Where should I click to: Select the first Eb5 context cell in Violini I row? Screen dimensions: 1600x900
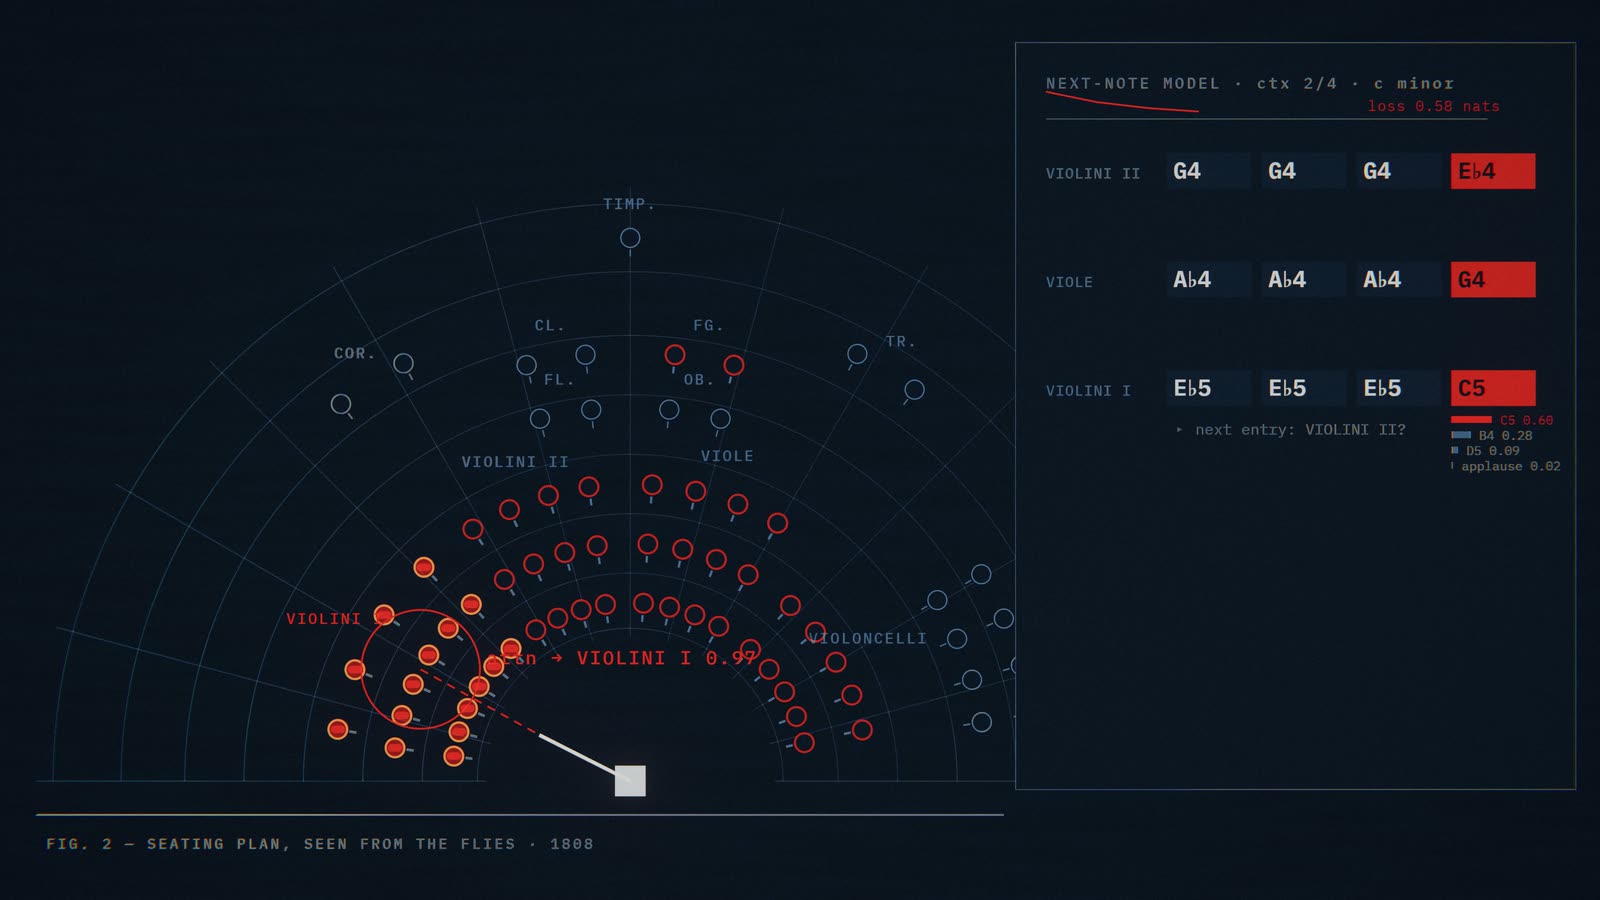tap(1208, 388)
